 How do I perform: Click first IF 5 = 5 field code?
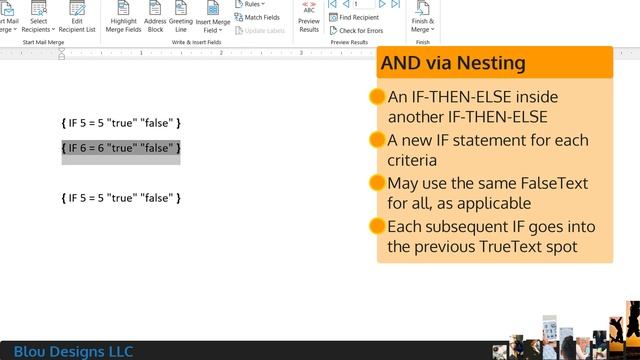(x=121, y=123)
